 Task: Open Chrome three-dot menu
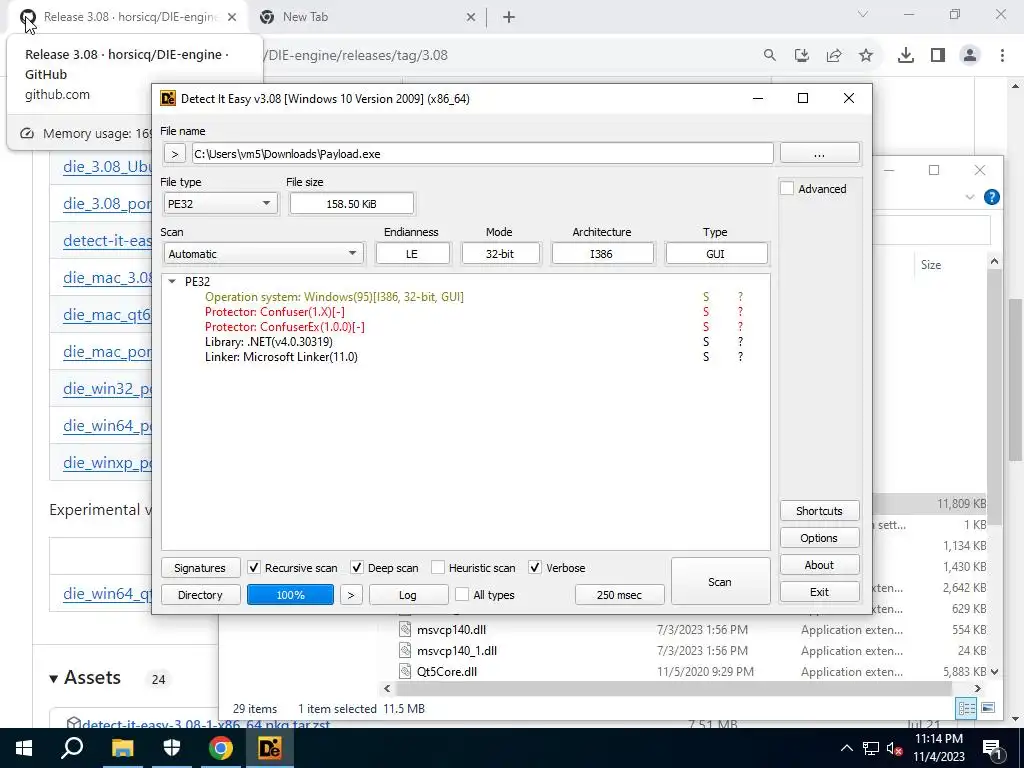coord(1002,56)
